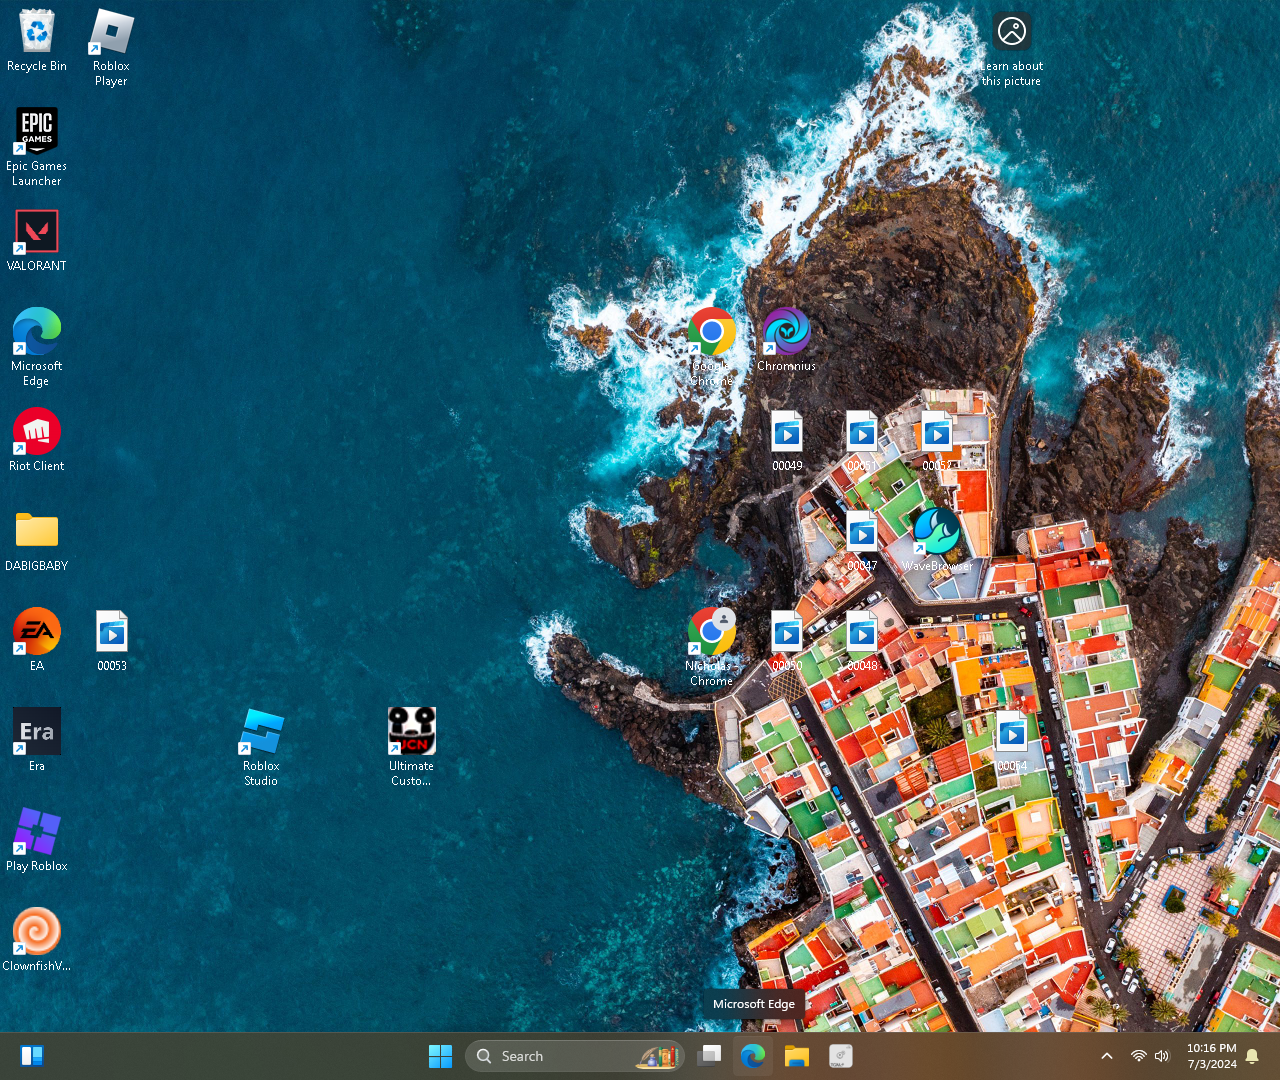Select the Microsoft Edge desktop shortcut
The image size is (1280, 1080).
(37, 347)
